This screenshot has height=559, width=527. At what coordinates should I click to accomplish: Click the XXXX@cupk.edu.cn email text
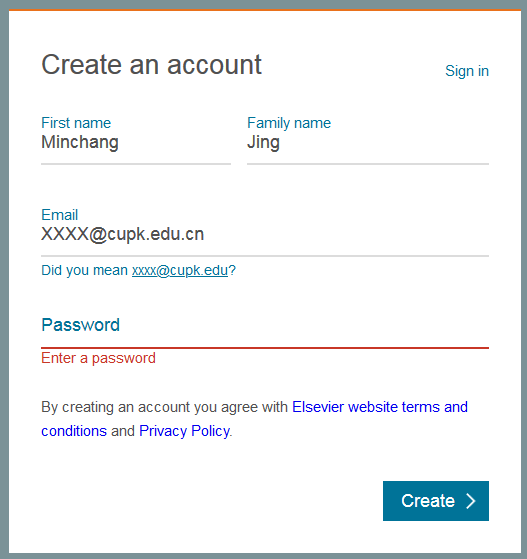click(x=123, y=235)
